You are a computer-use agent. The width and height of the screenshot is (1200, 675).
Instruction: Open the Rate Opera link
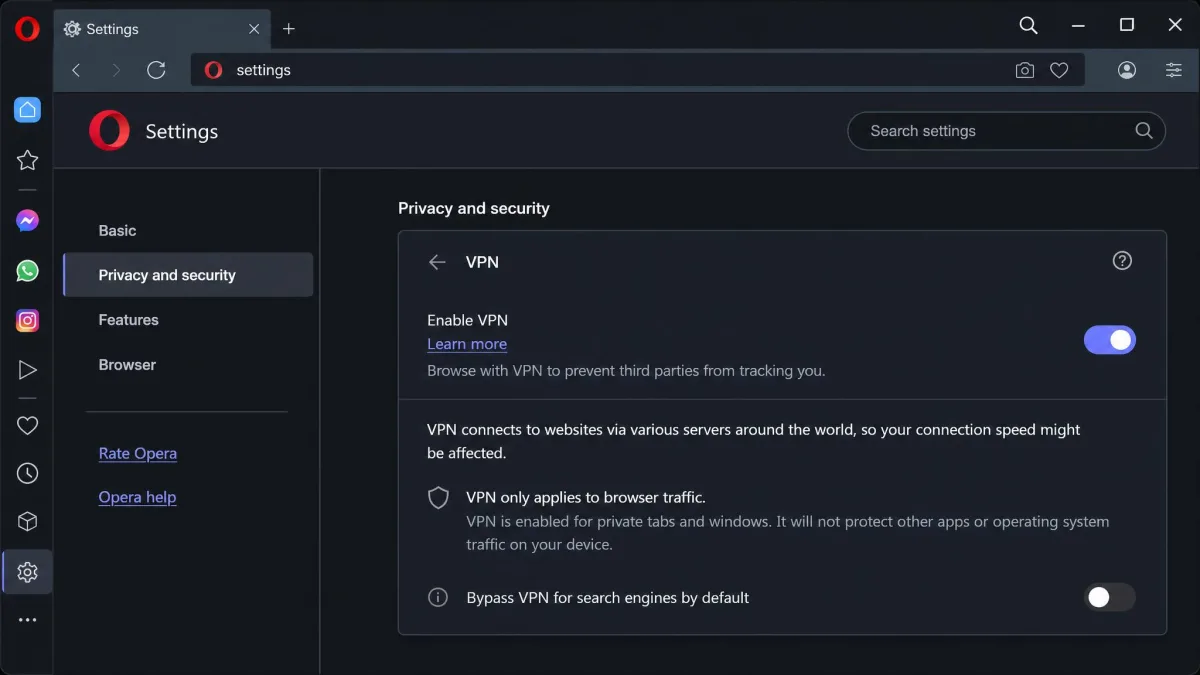coord(138,453)
